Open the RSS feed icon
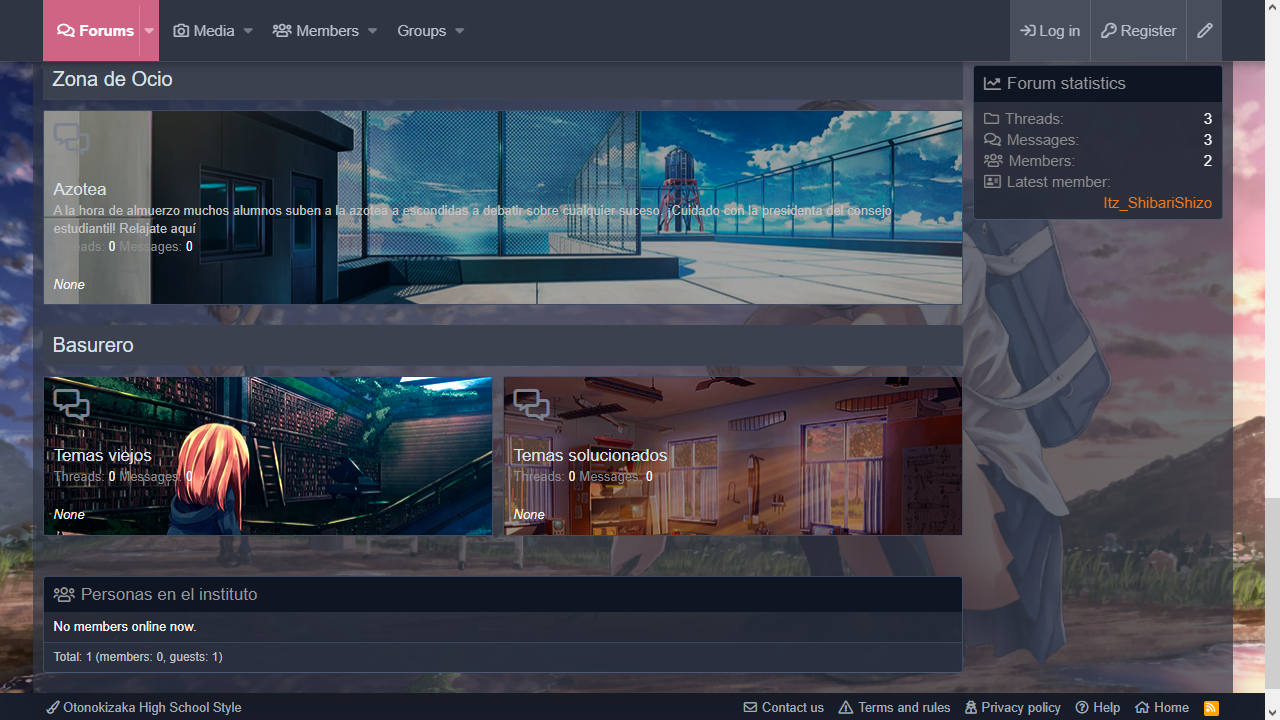 (x=1211, y=708)
